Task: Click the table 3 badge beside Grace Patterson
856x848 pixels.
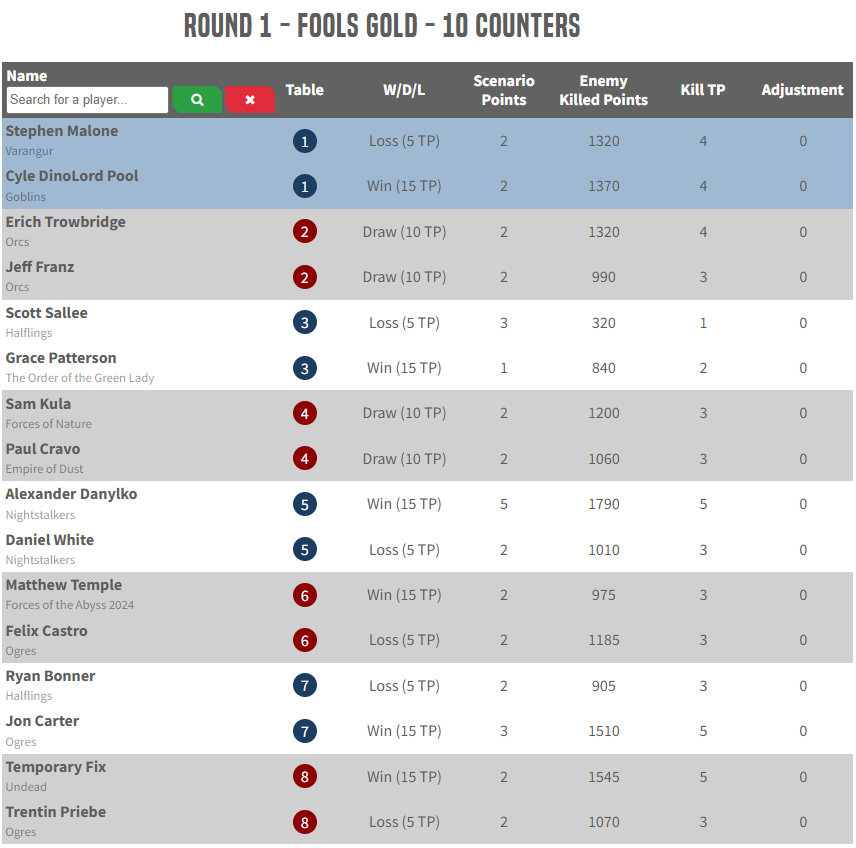Action: pyautogui.click(x=305, y=369)
